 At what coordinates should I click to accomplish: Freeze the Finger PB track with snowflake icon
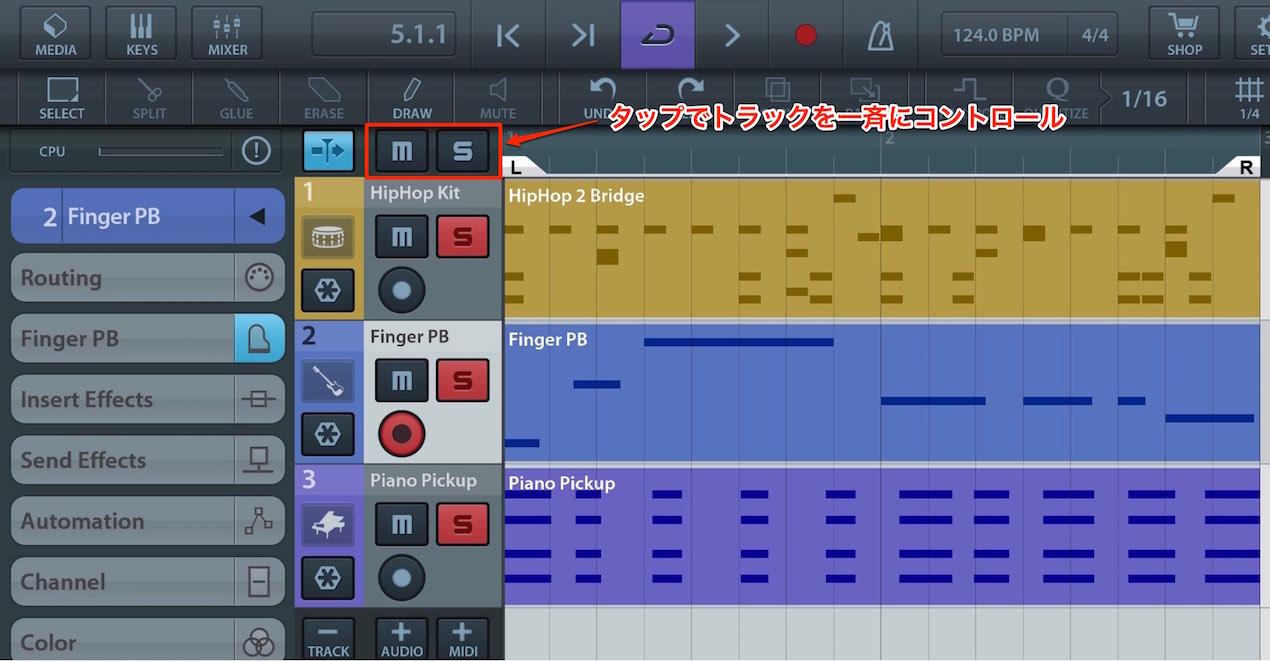pos(328,435)
